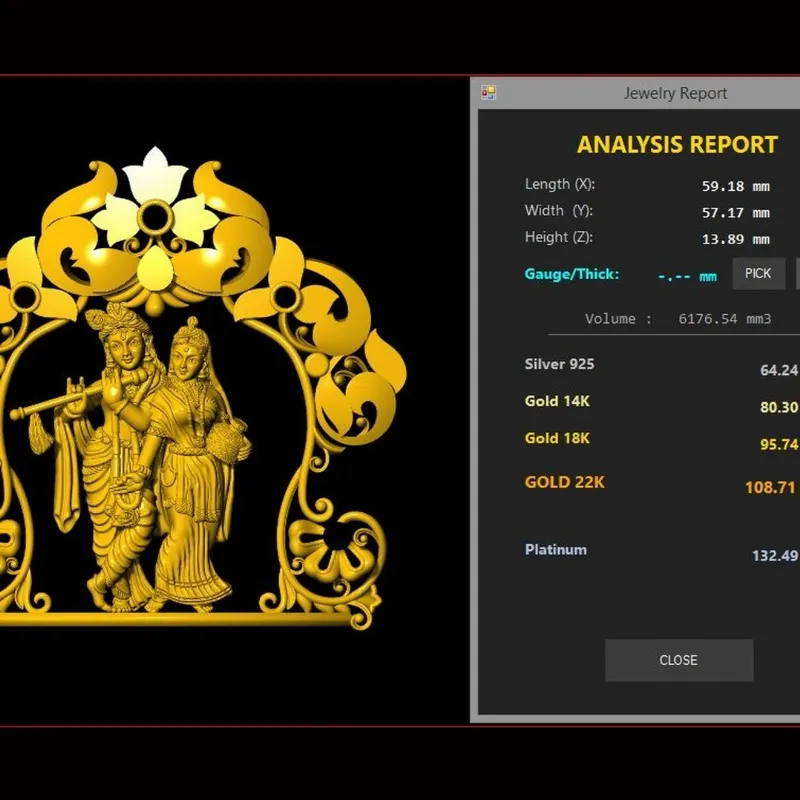Click the Silver 925 label
Viewport: 800px width, 800px height.
pos(560,364)
